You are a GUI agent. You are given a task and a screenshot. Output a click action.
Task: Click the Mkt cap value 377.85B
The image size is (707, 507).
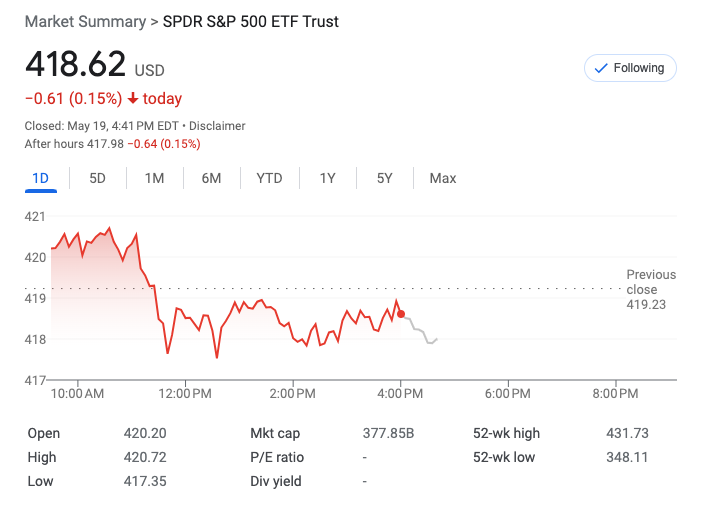pyautogui.click(x=388, y=433)
